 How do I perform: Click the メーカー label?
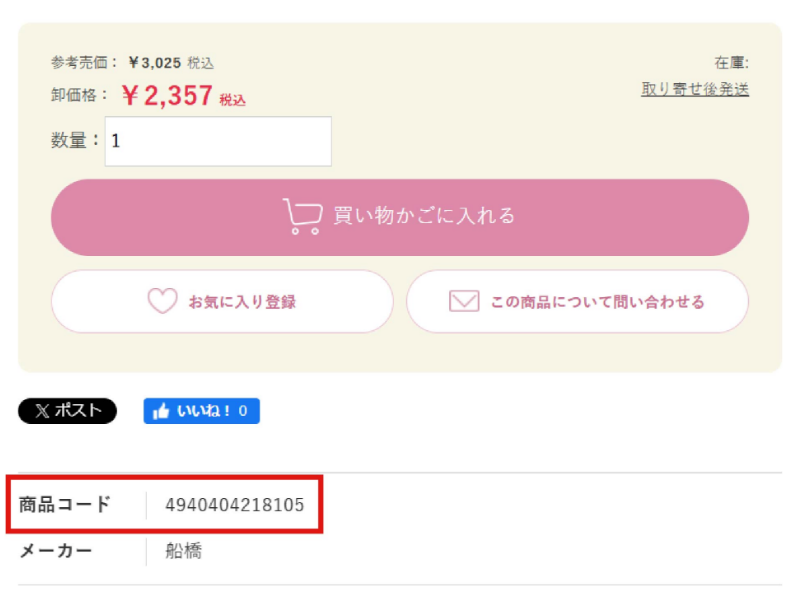[56, 550]
